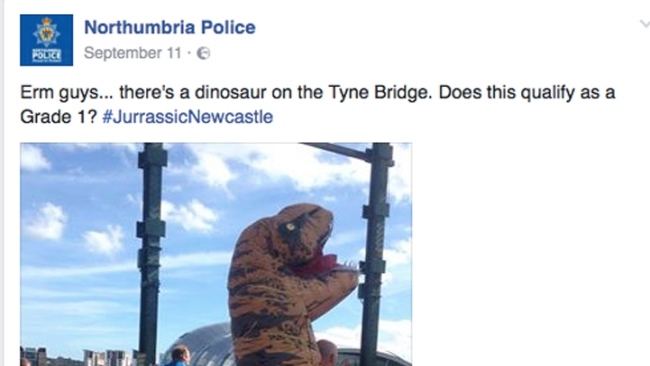The width and height of the screenshot is (650, 366).
Task: Click the left bridge pillar in photo
Action: (150, 253)
